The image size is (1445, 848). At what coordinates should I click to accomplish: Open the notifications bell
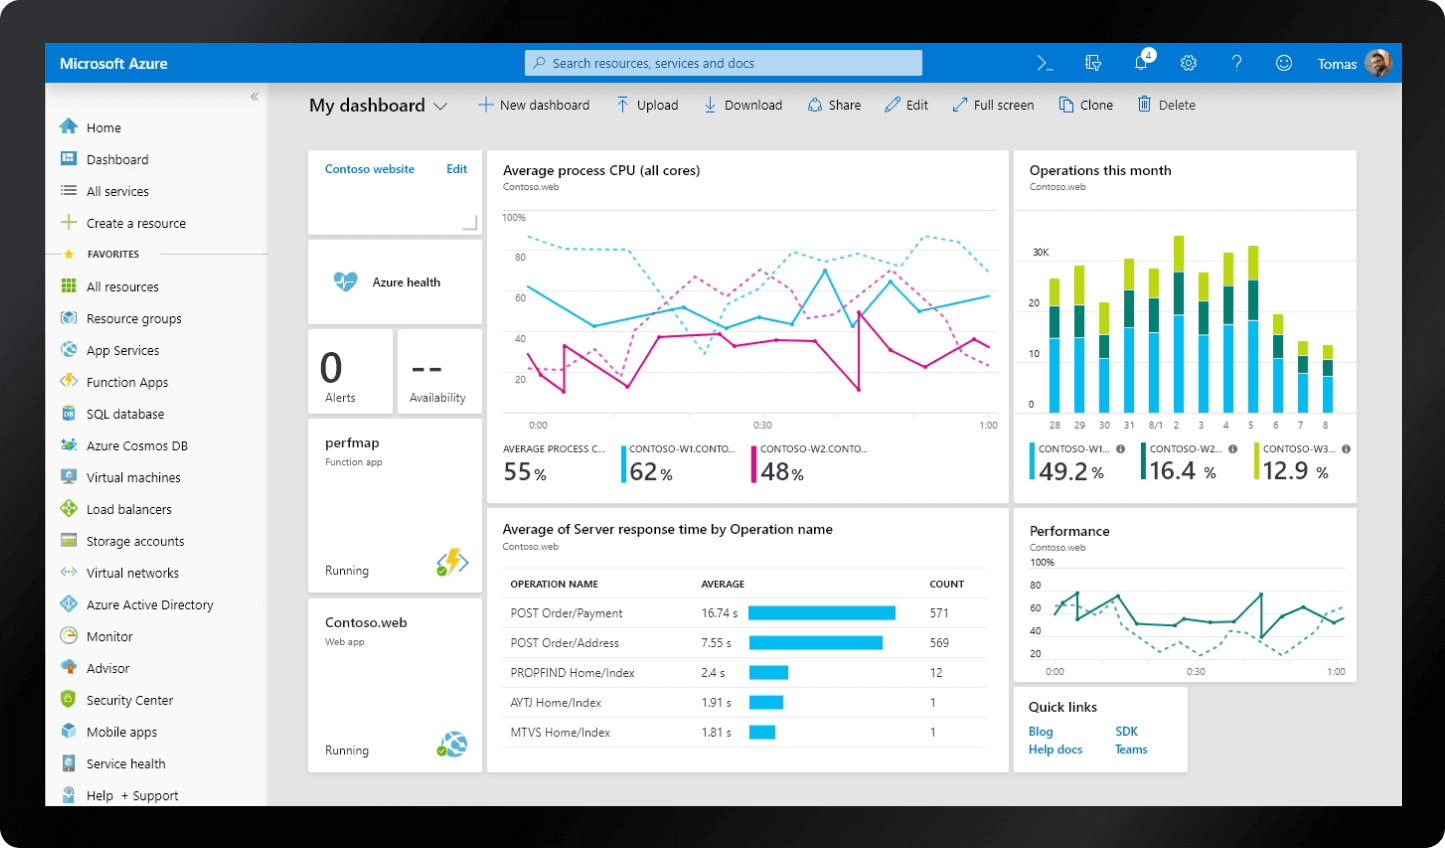[1141, 63]
